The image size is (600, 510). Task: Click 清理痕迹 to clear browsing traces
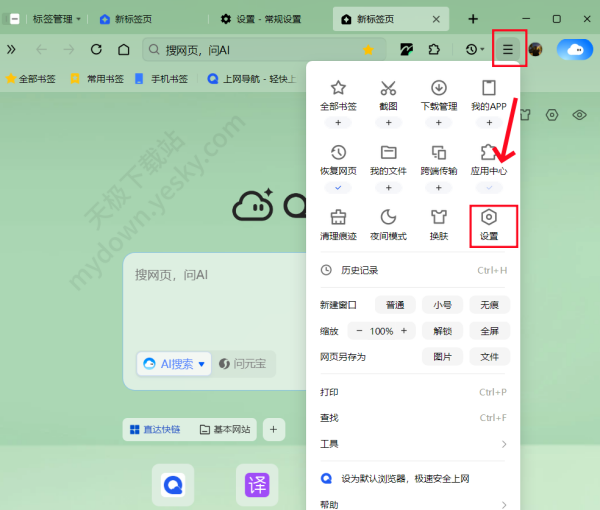pyautogui.click(x=338, y=223)
